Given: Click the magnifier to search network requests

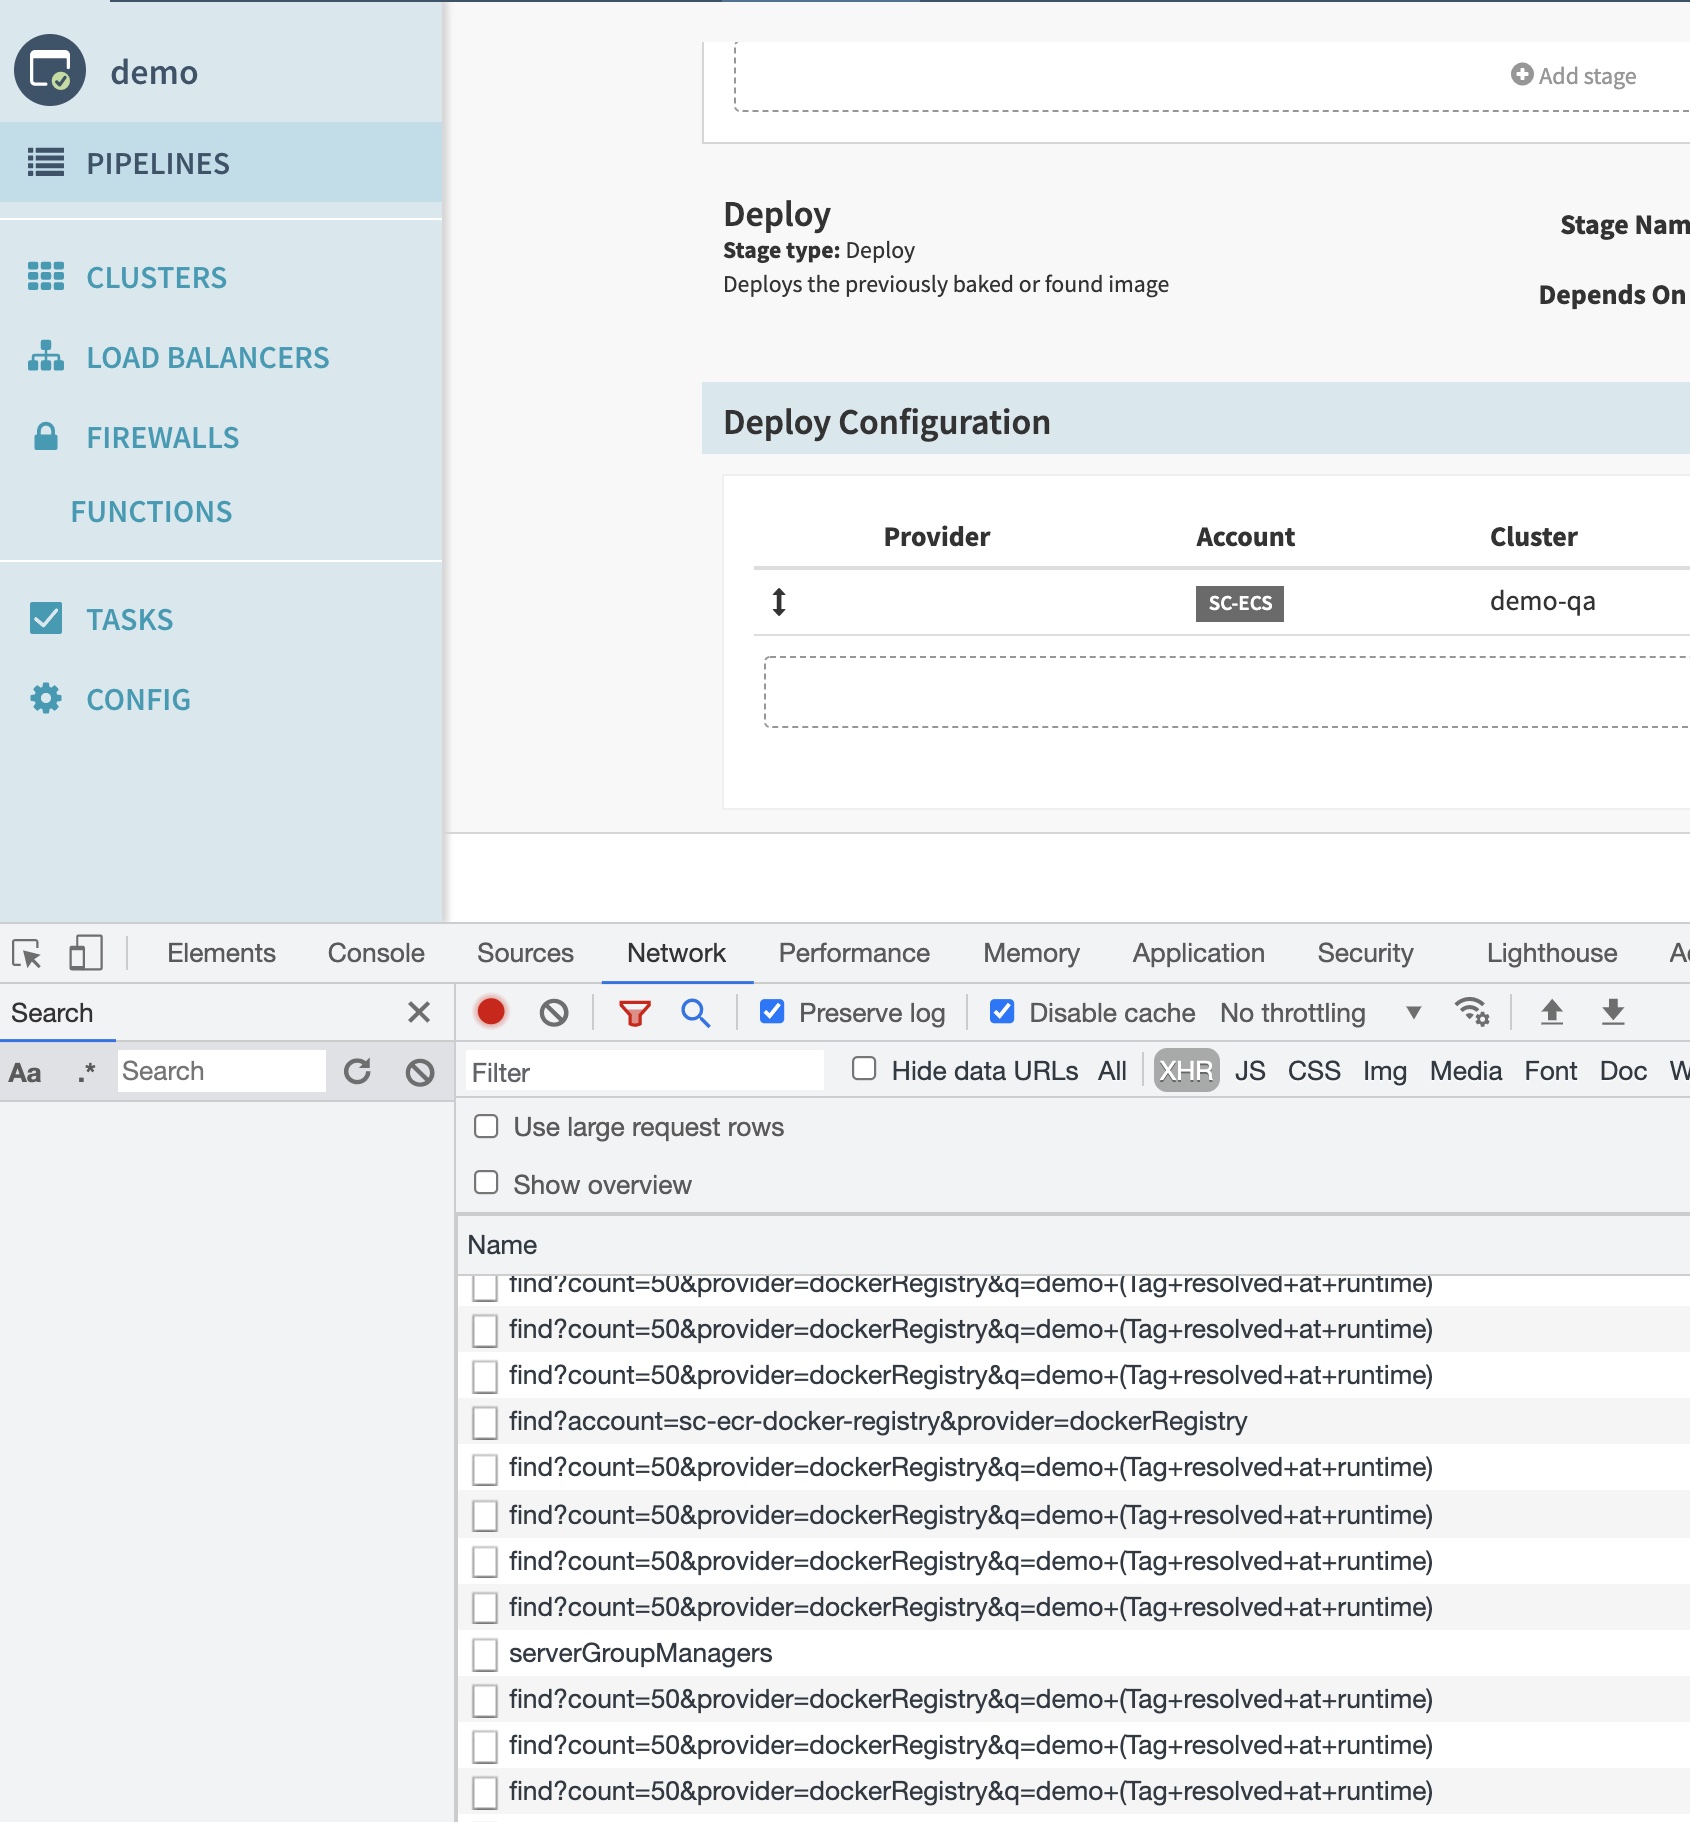Looking at the screenshot, I should (694, 1012).
